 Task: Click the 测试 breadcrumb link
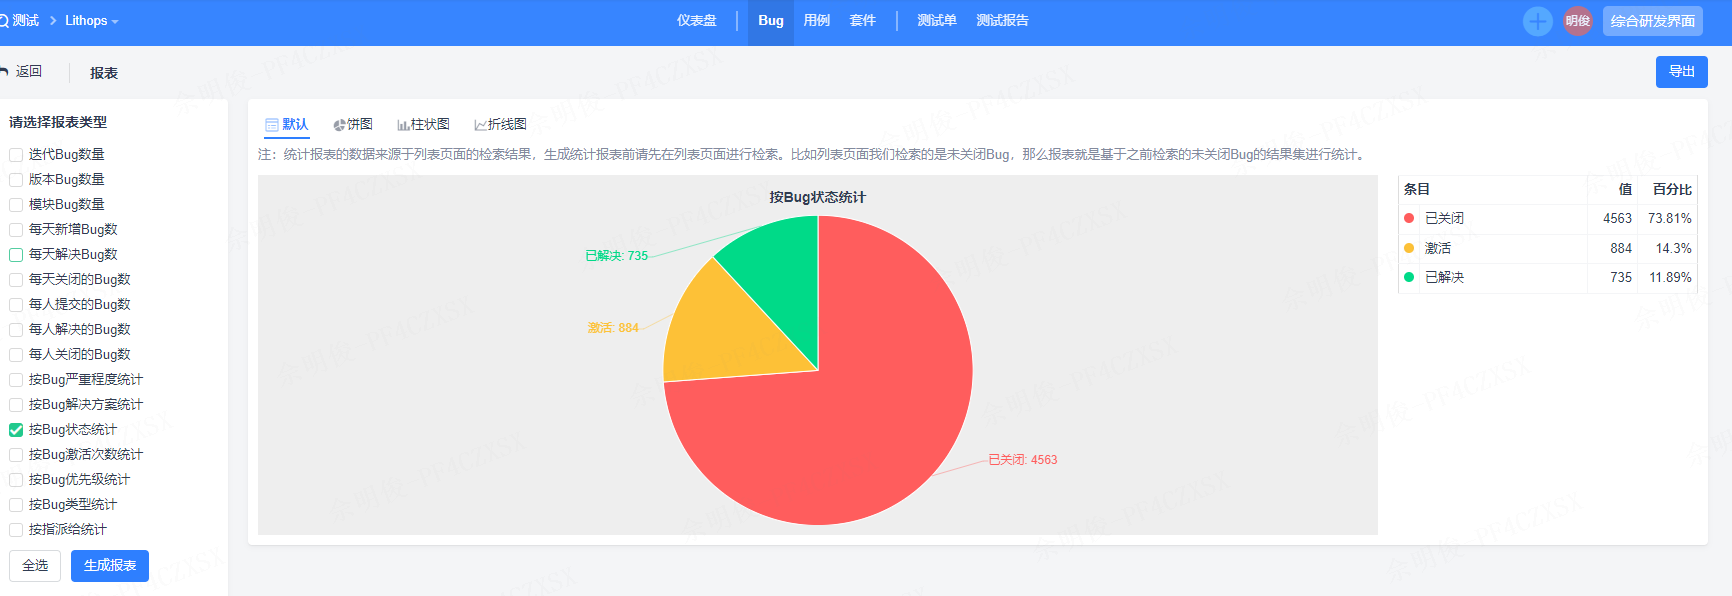(x=26, y=21)
